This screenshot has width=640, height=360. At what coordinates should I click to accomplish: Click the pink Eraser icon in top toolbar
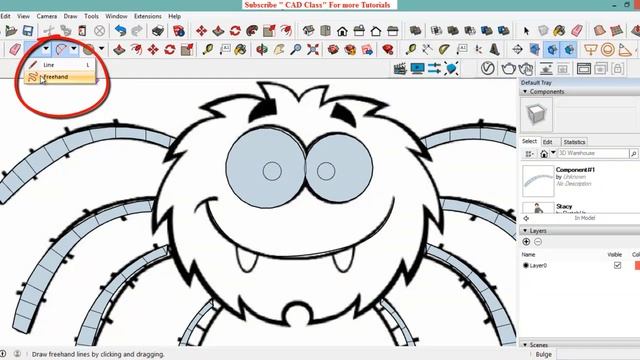[x=577, y=31]
